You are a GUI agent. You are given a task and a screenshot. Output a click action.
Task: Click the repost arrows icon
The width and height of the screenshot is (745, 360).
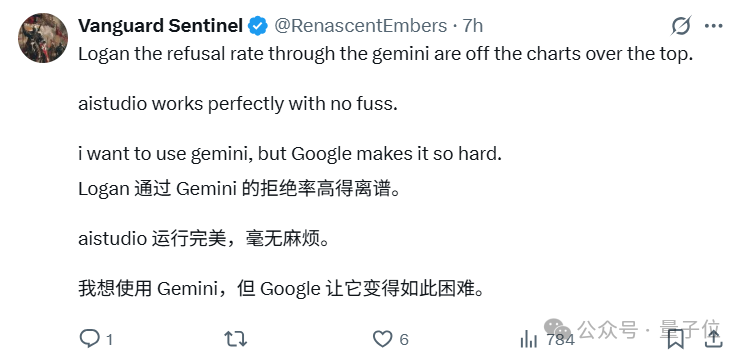[x=236, y=339]
